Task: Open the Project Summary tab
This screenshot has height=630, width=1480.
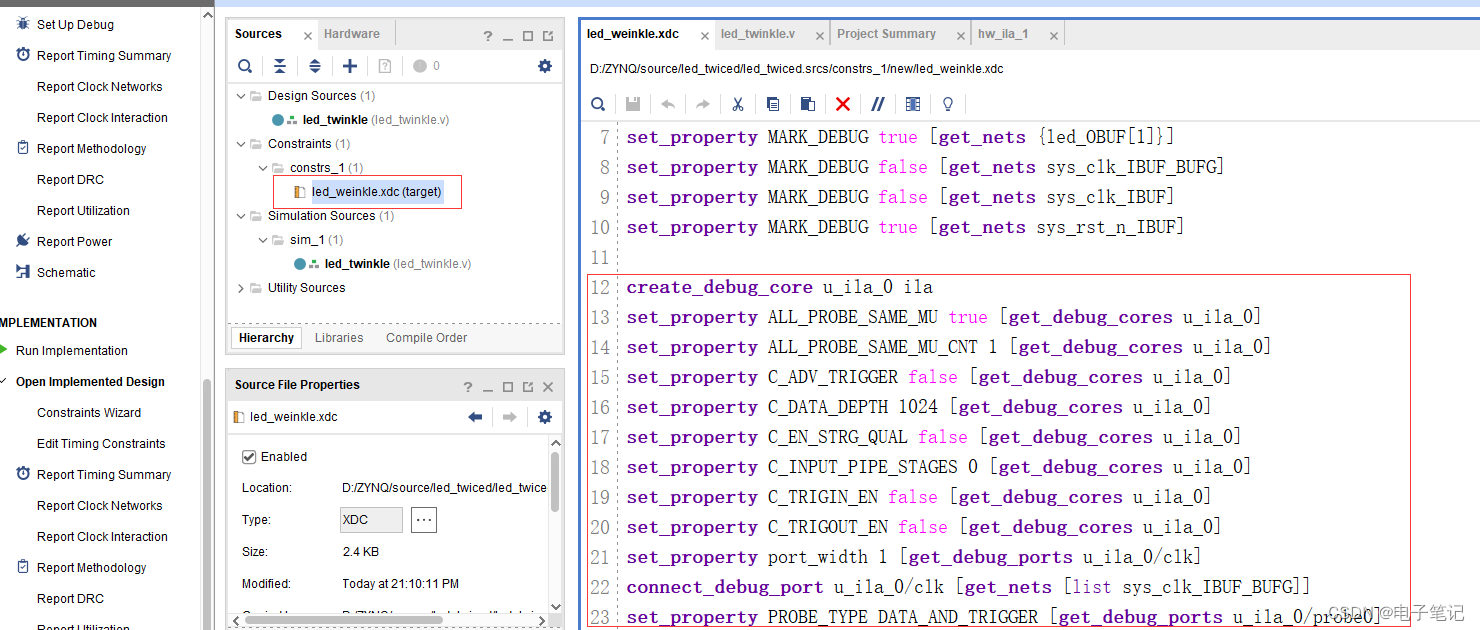Action: point(886,34)
